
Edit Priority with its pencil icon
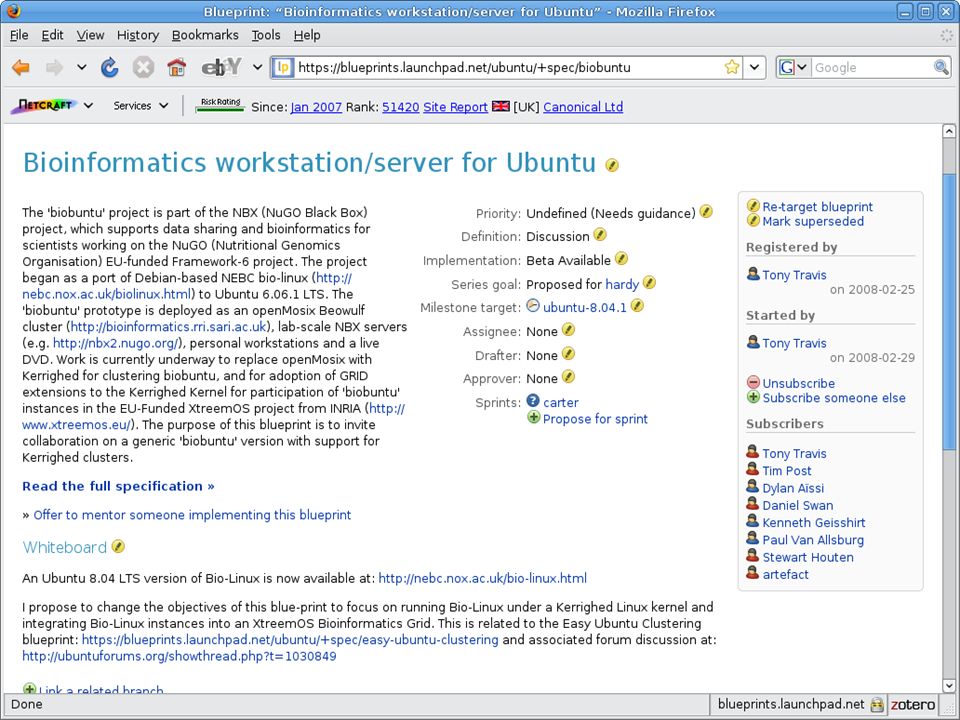706,212
